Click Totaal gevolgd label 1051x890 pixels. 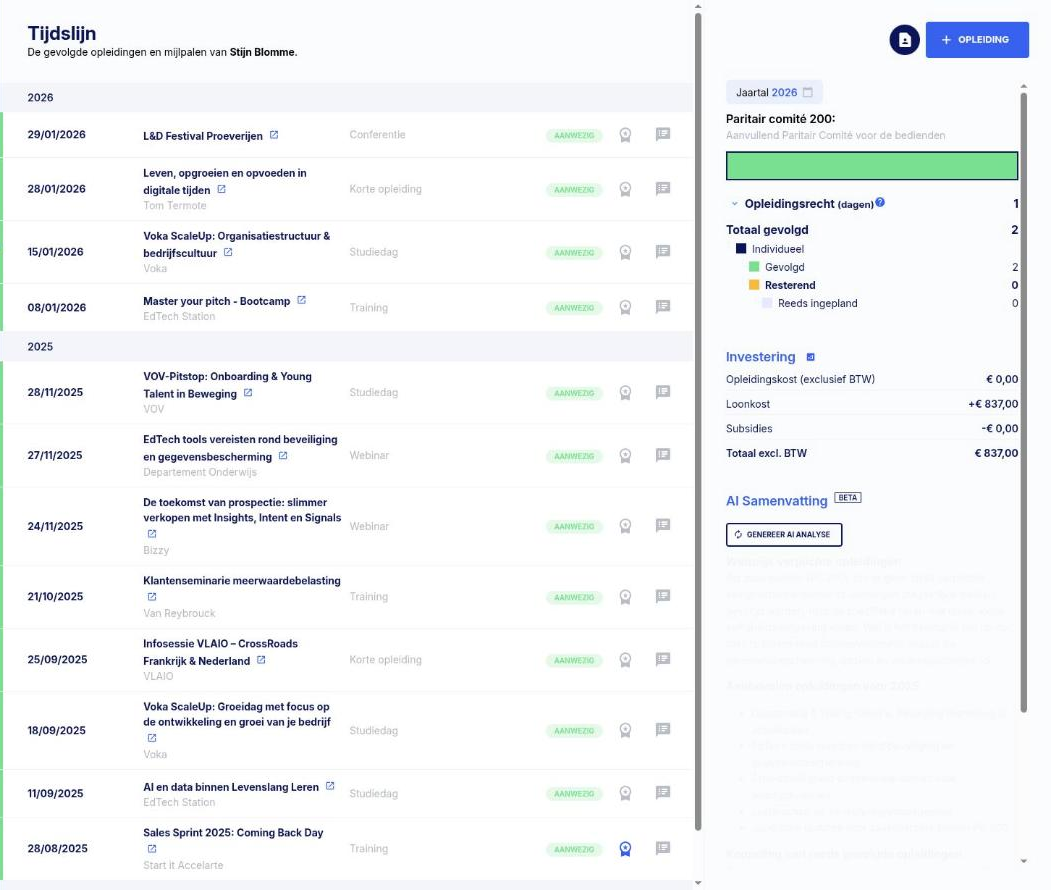point(767,230)
